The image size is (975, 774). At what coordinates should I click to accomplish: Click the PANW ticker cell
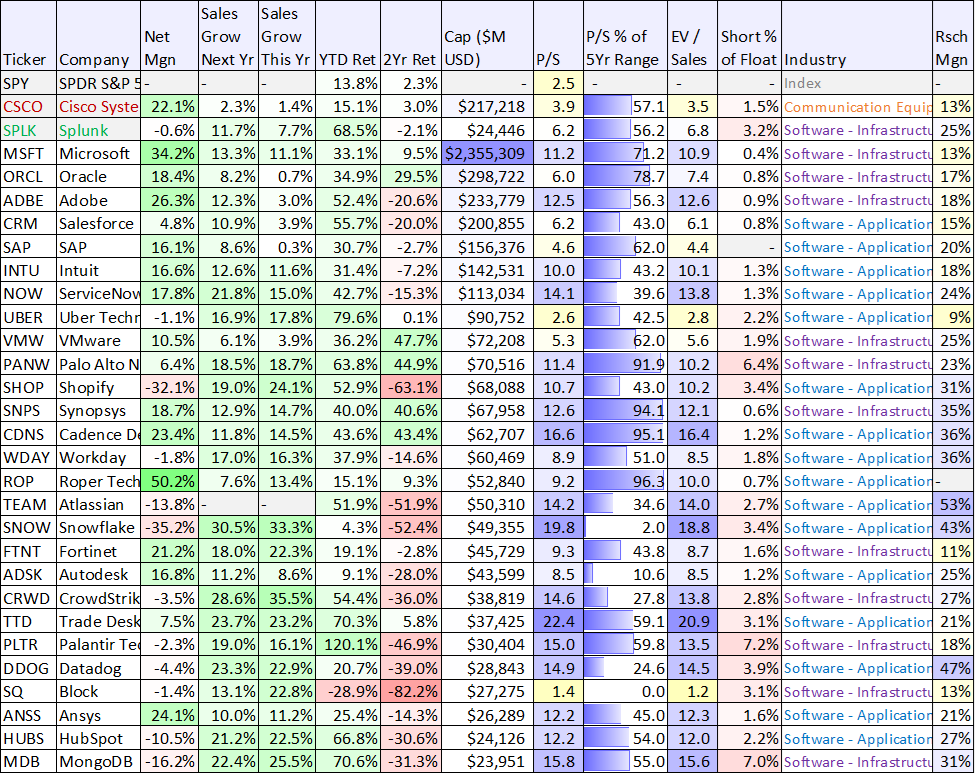coord(28,364)
